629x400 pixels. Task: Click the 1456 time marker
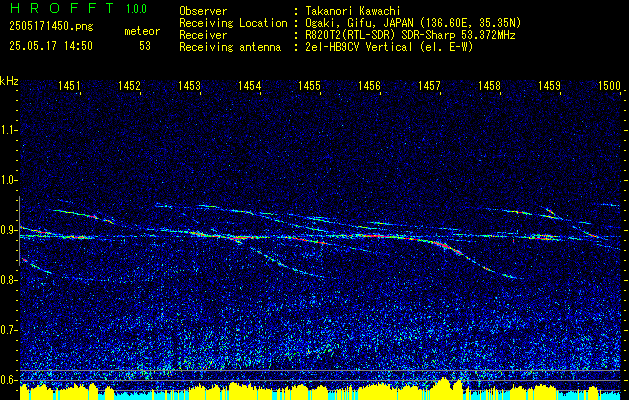[369, 85]
